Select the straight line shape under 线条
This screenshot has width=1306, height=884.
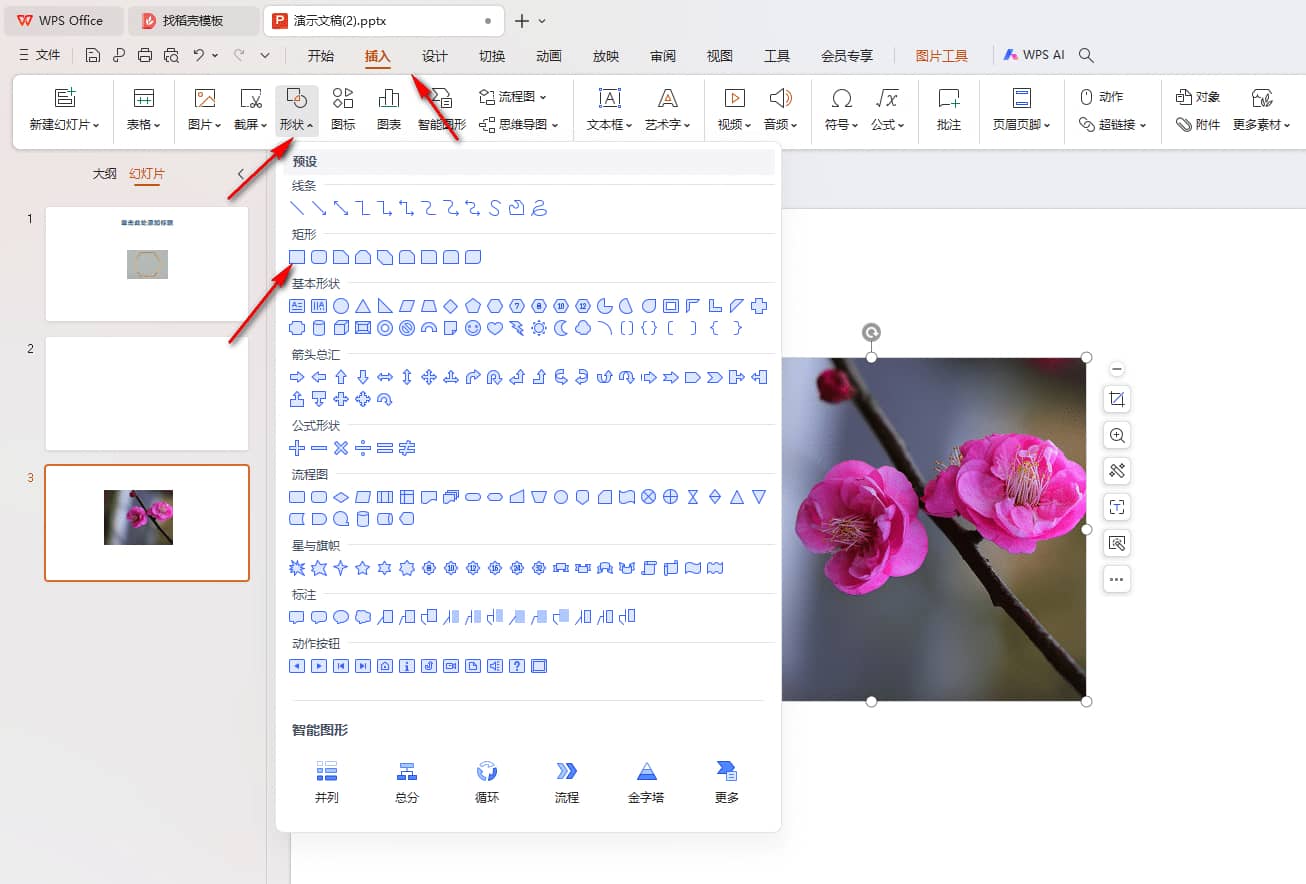pos(297,208)
